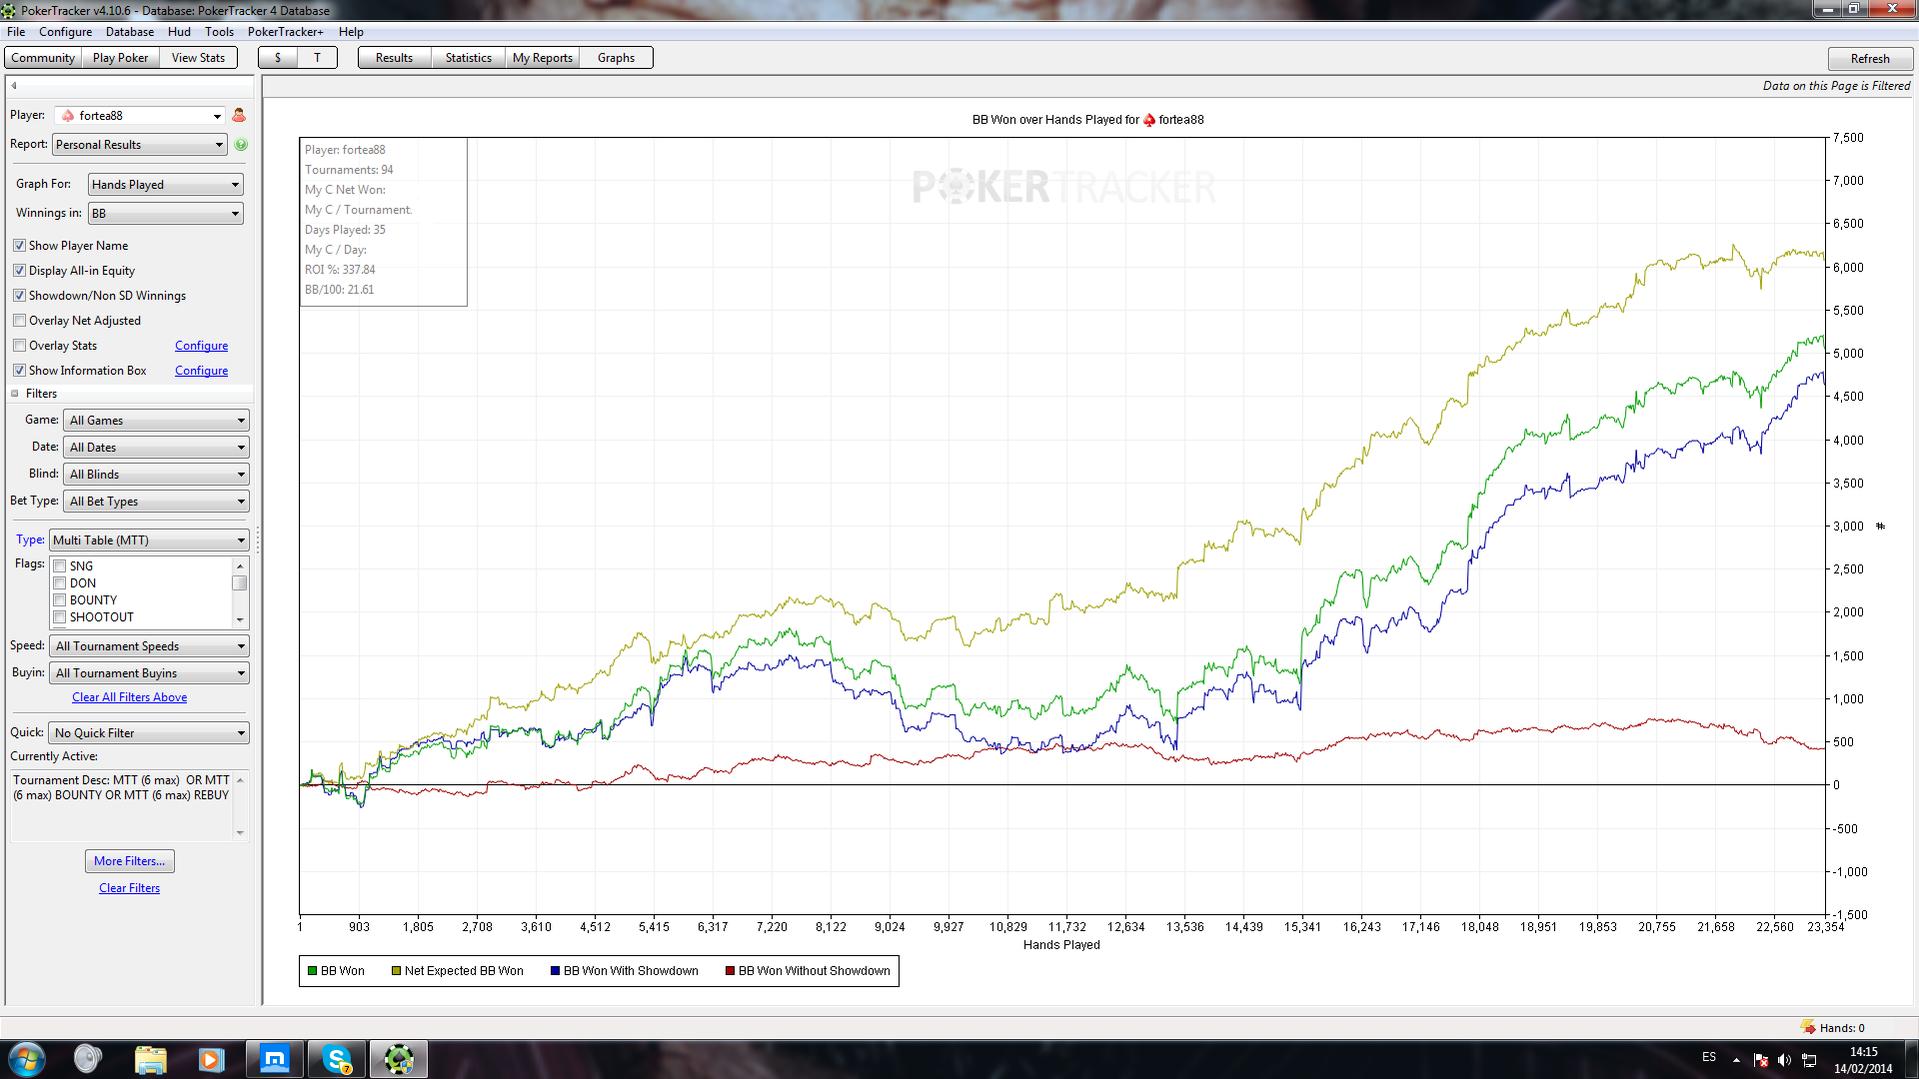Check the SNG flag checkbox
Viewport: 1919px width, 1079px height.
(x=59, y=566)
